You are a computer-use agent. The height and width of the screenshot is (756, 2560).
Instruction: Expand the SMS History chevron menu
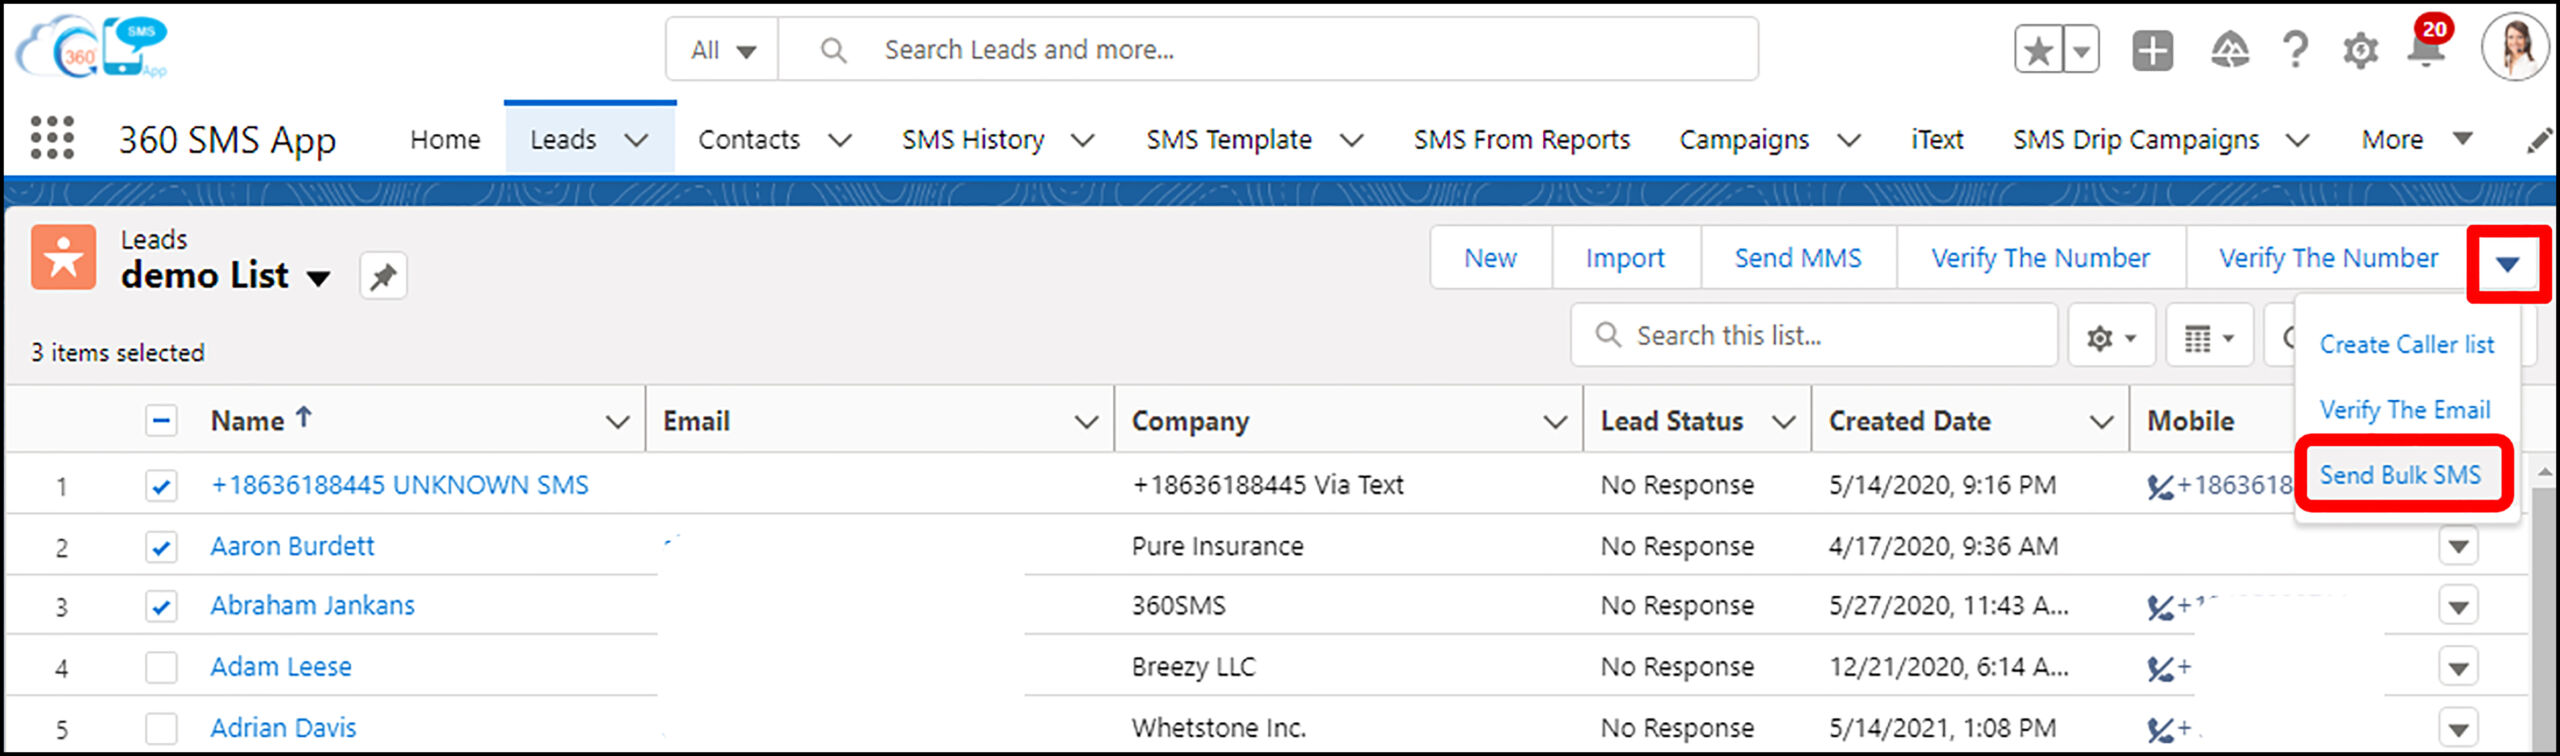1082,140
